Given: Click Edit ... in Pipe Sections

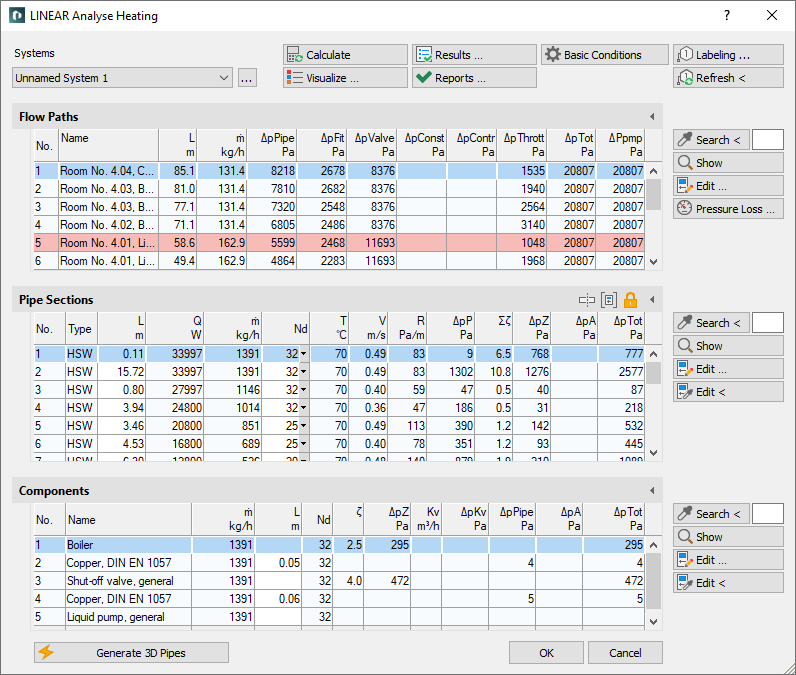Looking at the screenshot, I should coord(728,369).
